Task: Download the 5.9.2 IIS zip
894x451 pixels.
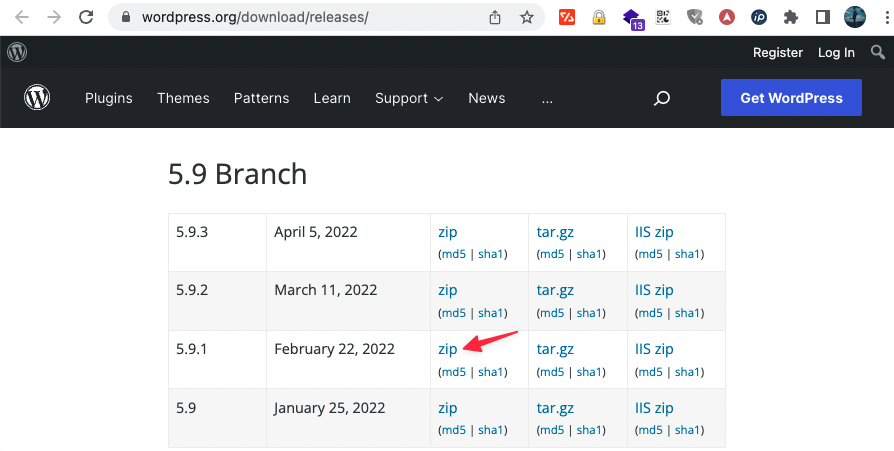Action: pos(654,291)
